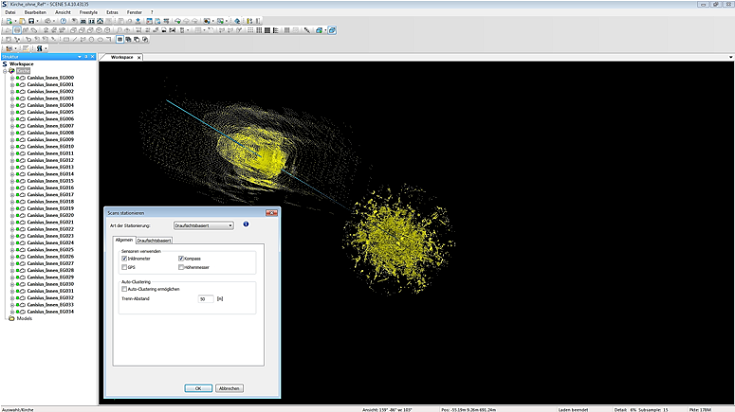Click the open-folder icon in the top toolbar
Viewport: 735px width, 412px height.
[x=22, y=21]
